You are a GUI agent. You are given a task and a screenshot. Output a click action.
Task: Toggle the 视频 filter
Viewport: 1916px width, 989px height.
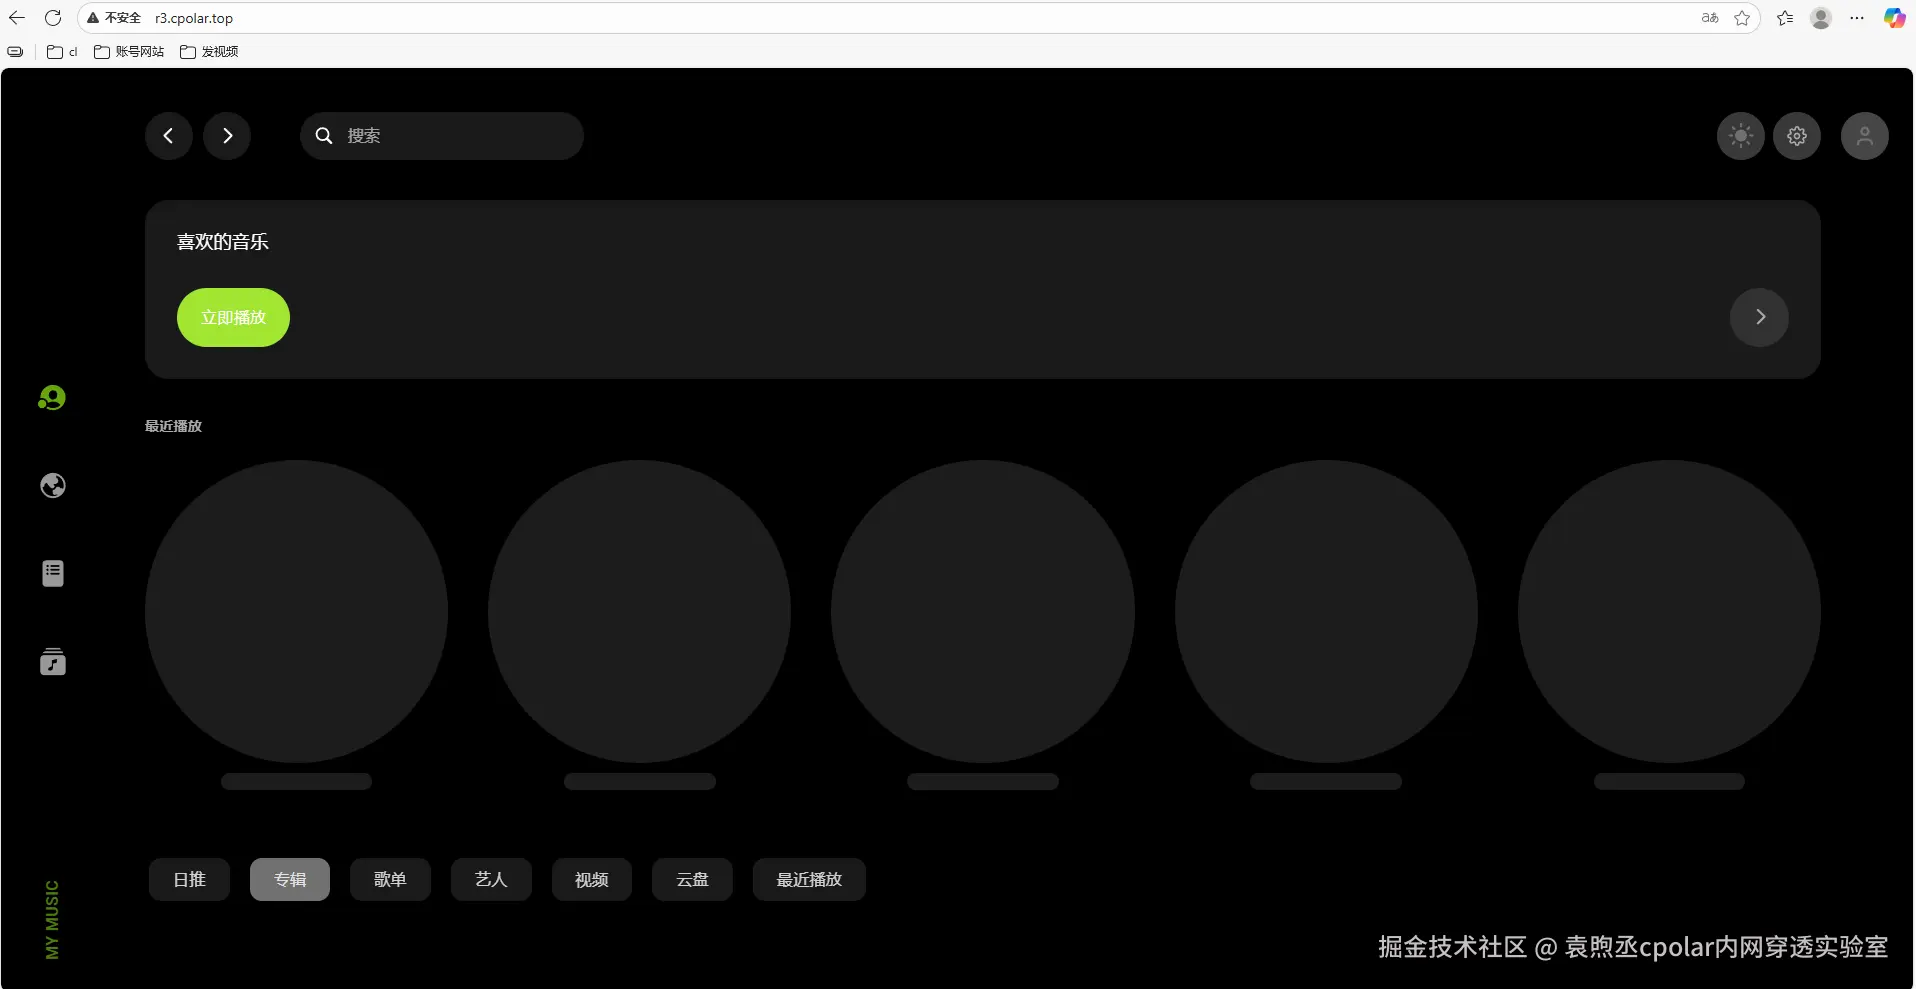pos(591,879)
